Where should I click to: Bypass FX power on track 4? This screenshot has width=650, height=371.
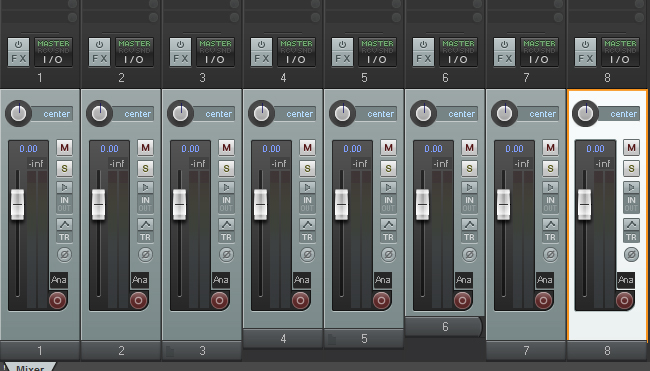tap(261, 44)
